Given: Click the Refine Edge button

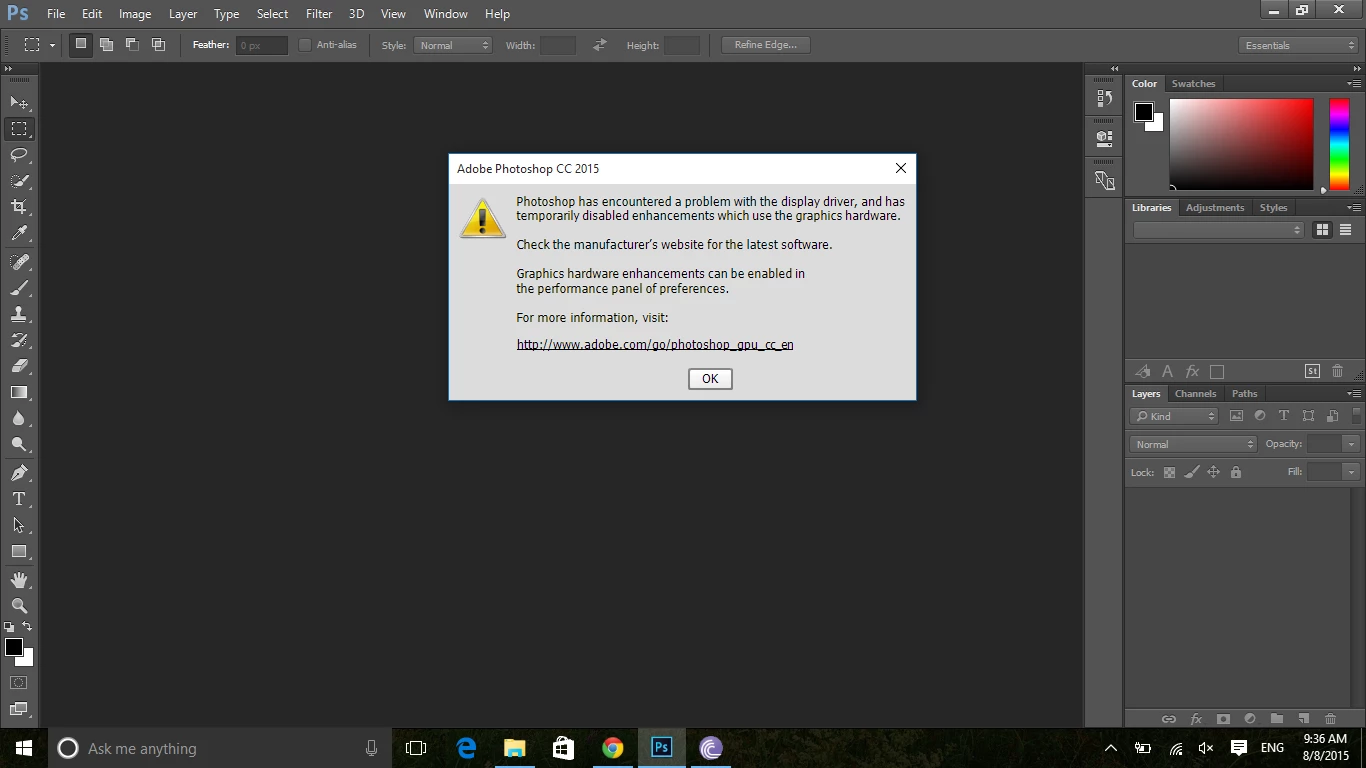Looking at the screenshot, I should [766, 45].
